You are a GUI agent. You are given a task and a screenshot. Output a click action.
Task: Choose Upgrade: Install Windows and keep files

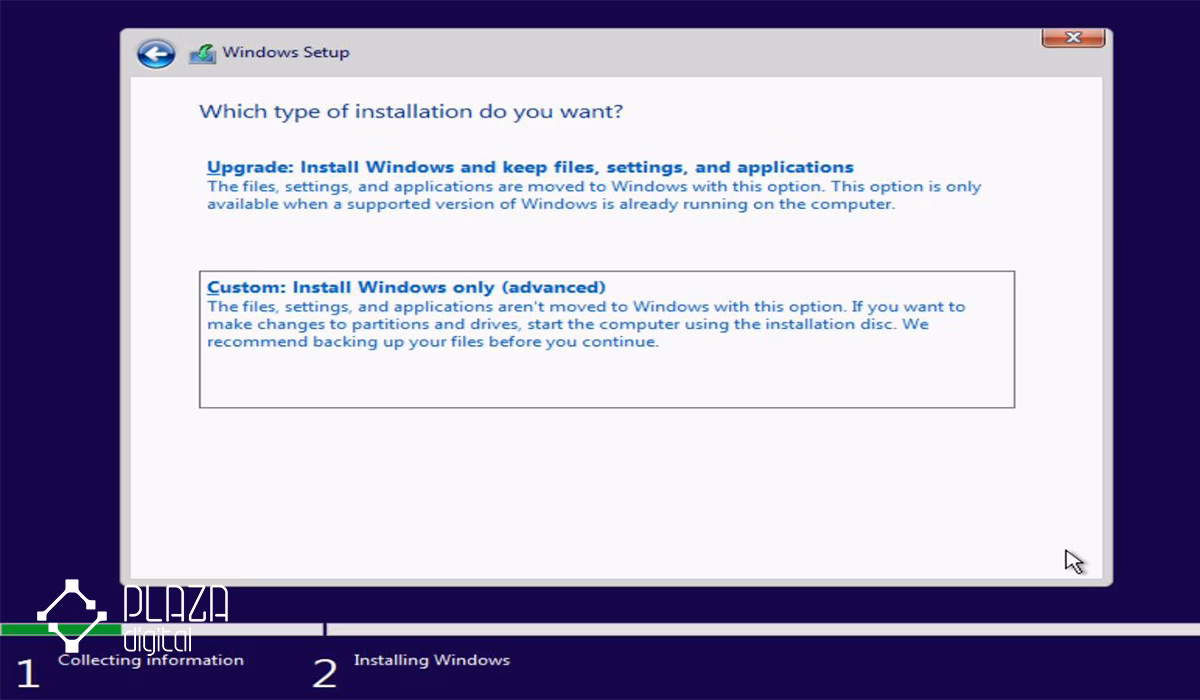(x=530, y=167)
